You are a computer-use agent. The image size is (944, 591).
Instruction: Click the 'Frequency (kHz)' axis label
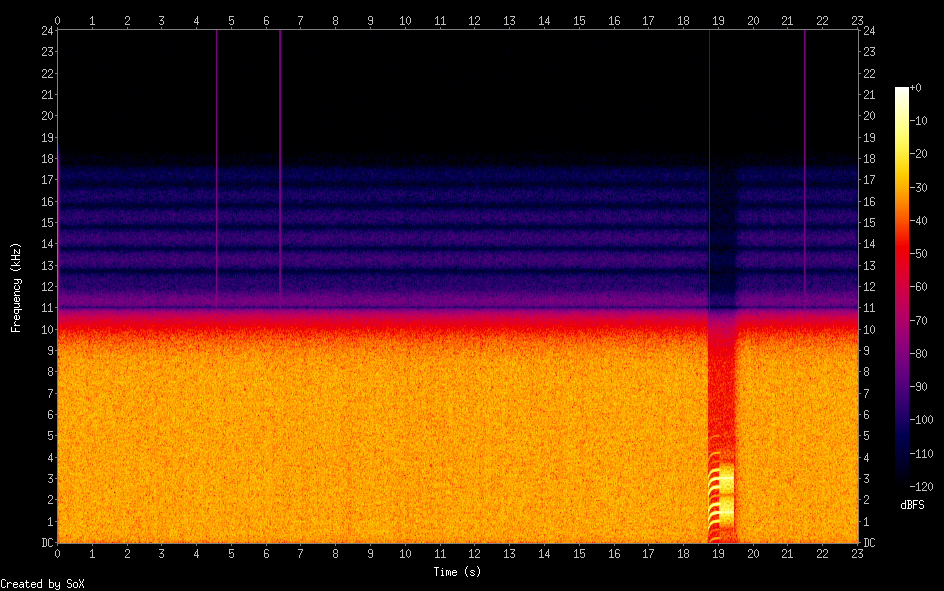(16, 287)
